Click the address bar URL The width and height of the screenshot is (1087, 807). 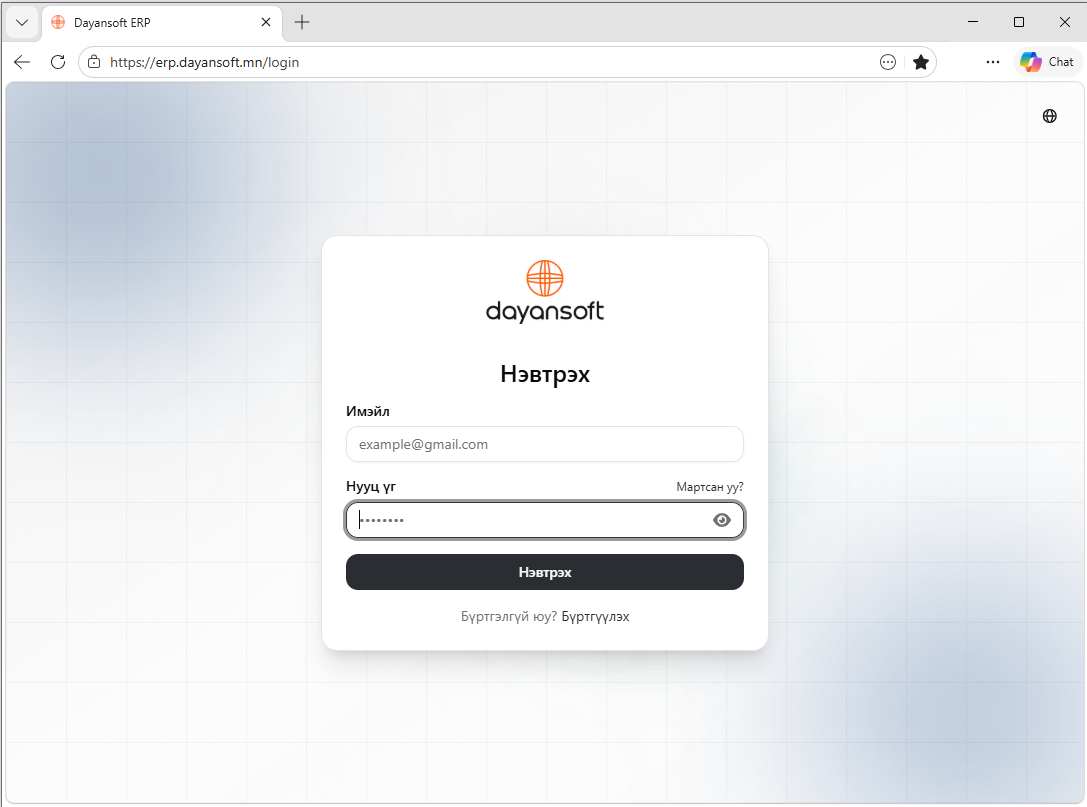coord(205,62)
